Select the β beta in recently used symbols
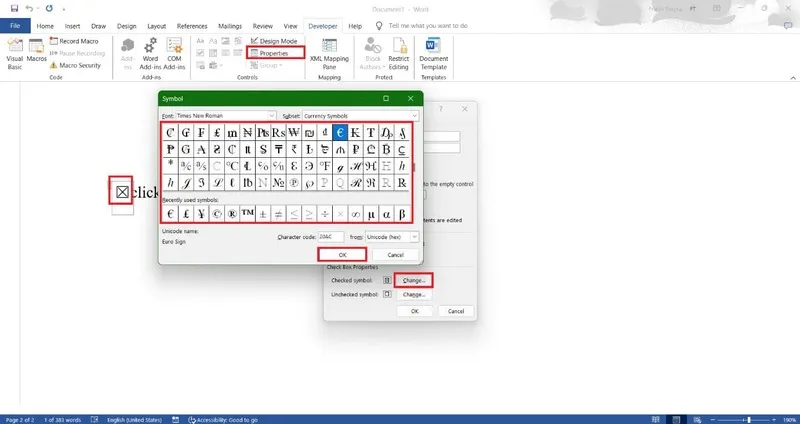Viewport: 800px width, 424px height. 402,214
